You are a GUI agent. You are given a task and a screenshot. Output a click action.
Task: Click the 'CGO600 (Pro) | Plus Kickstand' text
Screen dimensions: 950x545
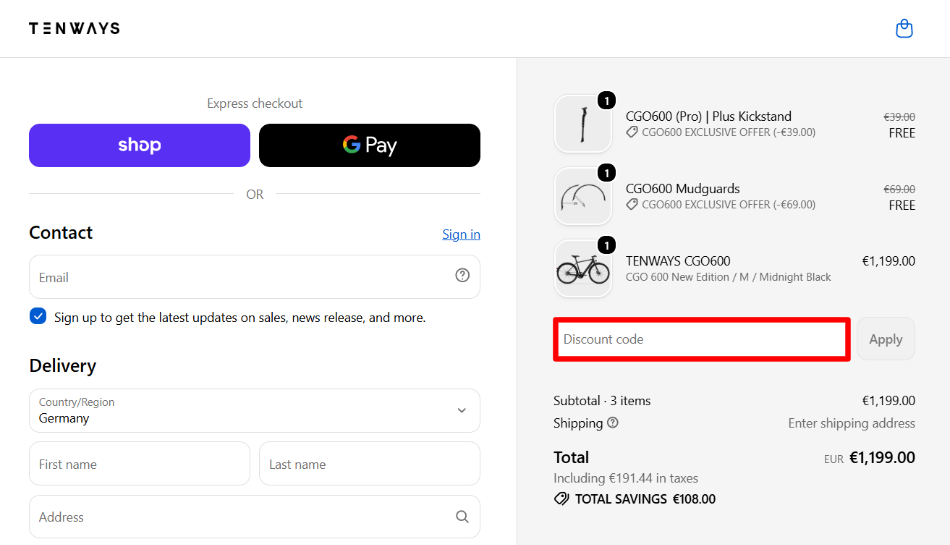click(708, 116)
